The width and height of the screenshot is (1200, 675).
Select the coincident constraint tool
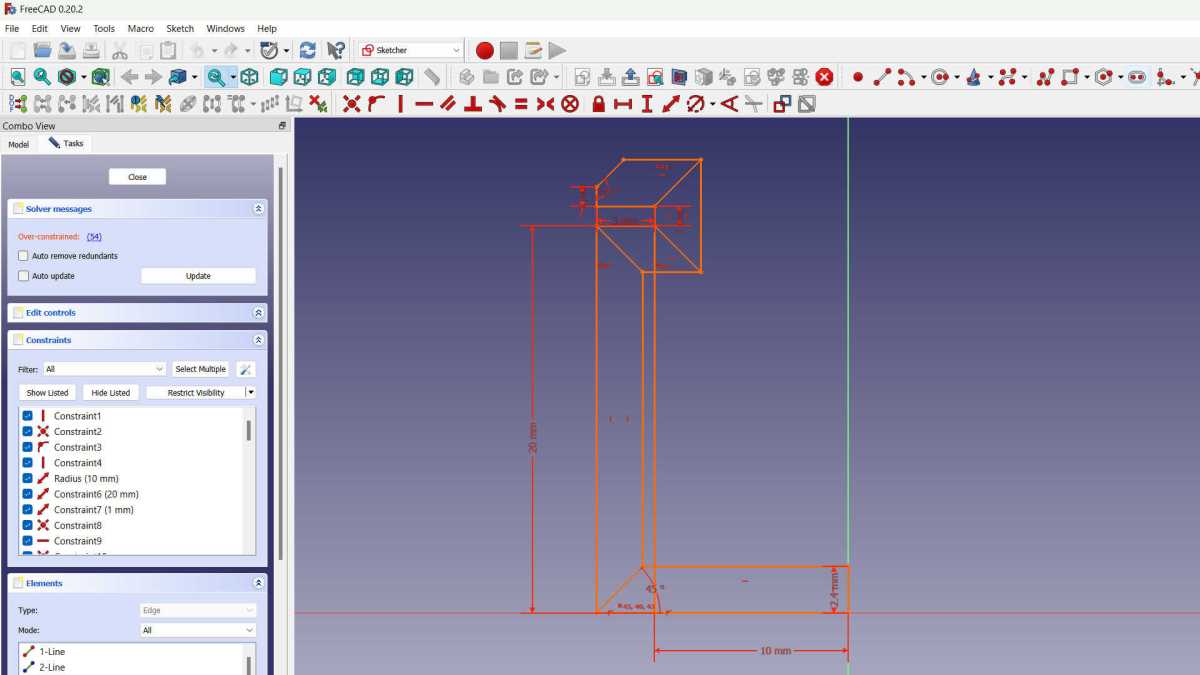coord(352,103)
